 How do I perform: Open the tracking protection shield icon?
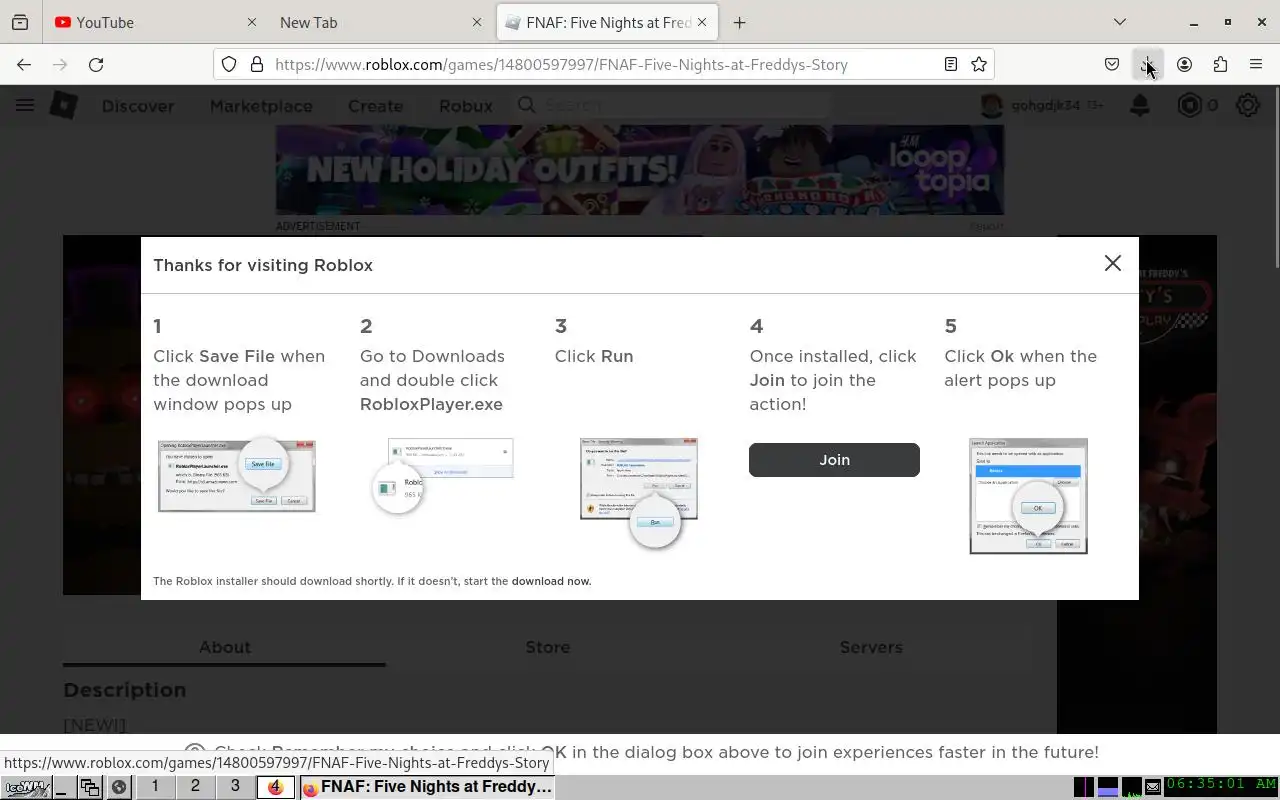[x=229, y=64]
